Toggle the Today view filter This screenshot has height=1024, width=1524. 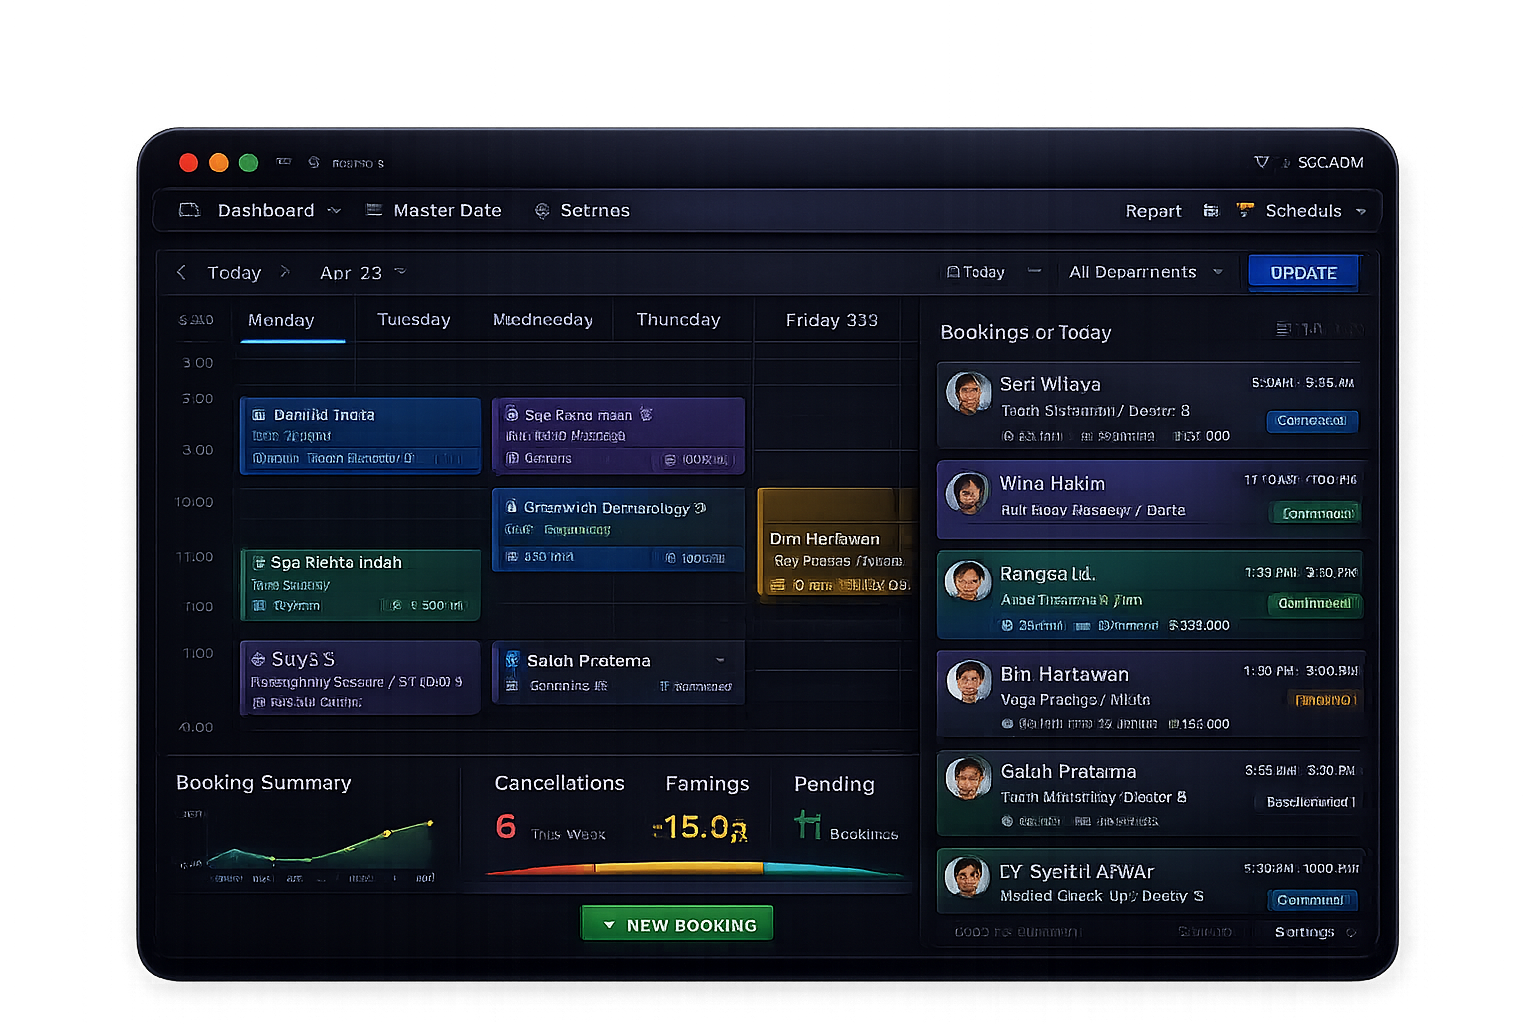point(976,272)
